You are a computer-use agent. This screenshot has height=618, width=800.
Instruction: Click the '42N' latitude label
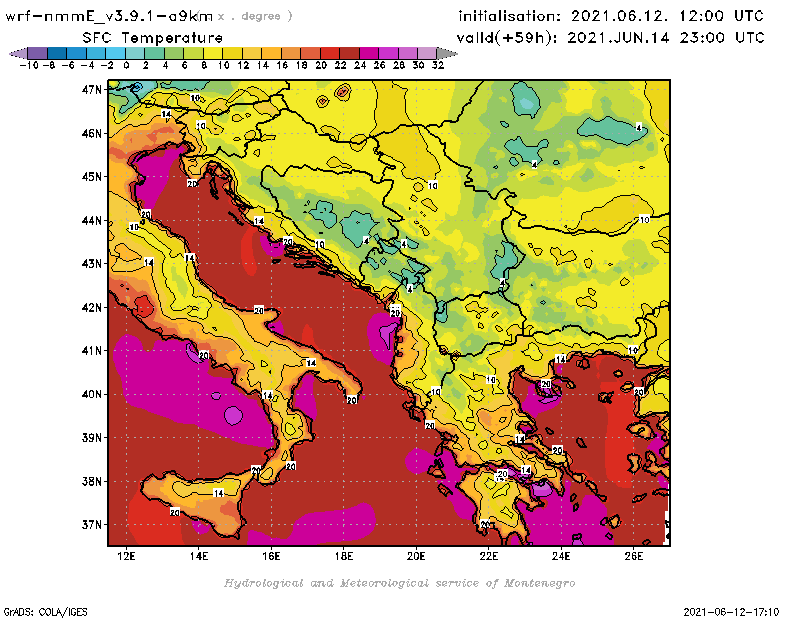pos(92,308)
